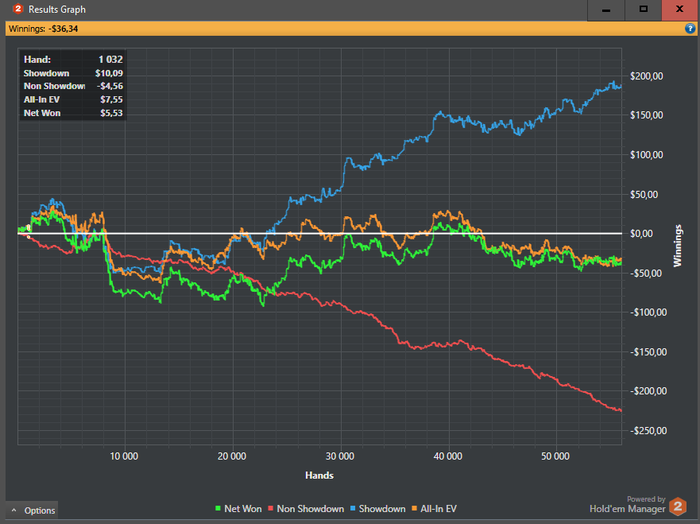Click the Net Won legend label

[x=243, y=509]
